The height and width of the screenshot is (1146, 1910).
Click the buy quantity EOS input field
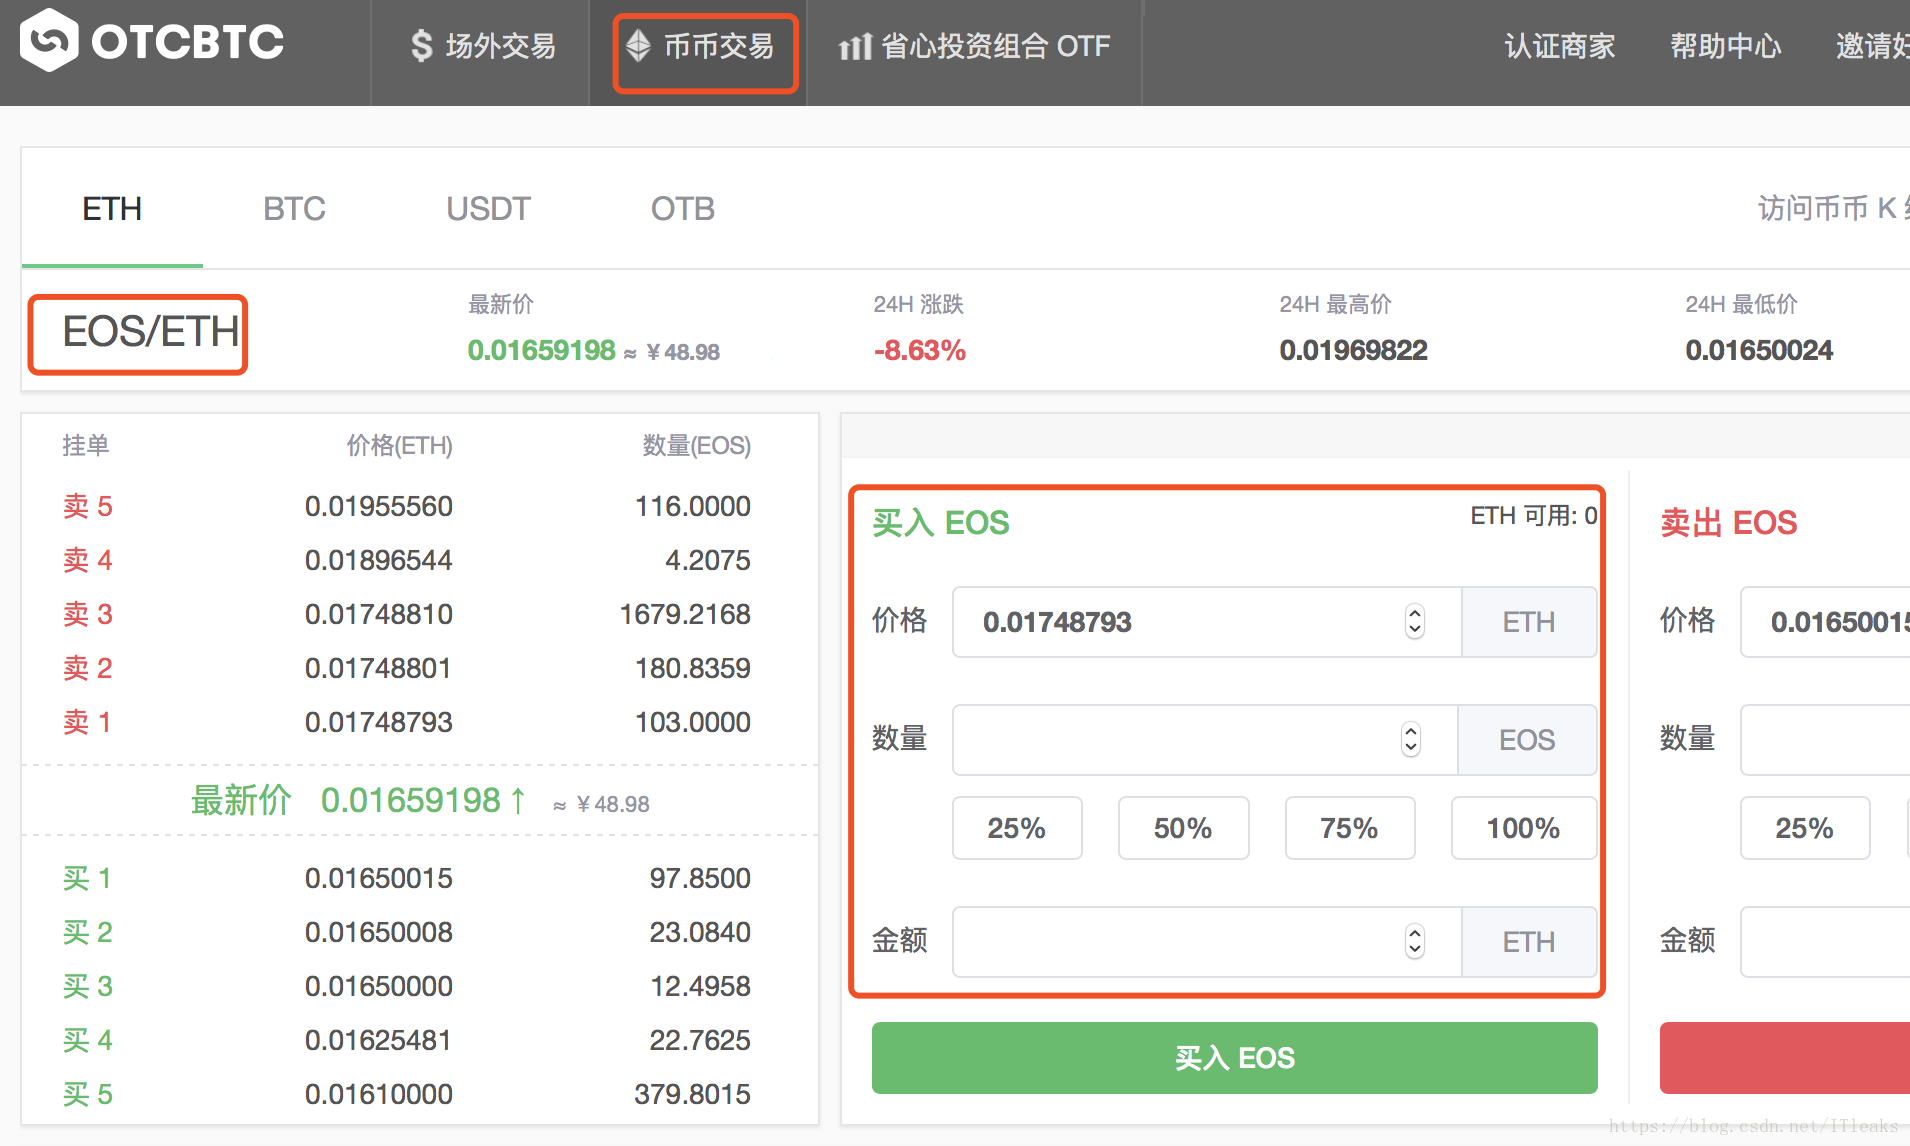coord(1205,740)
